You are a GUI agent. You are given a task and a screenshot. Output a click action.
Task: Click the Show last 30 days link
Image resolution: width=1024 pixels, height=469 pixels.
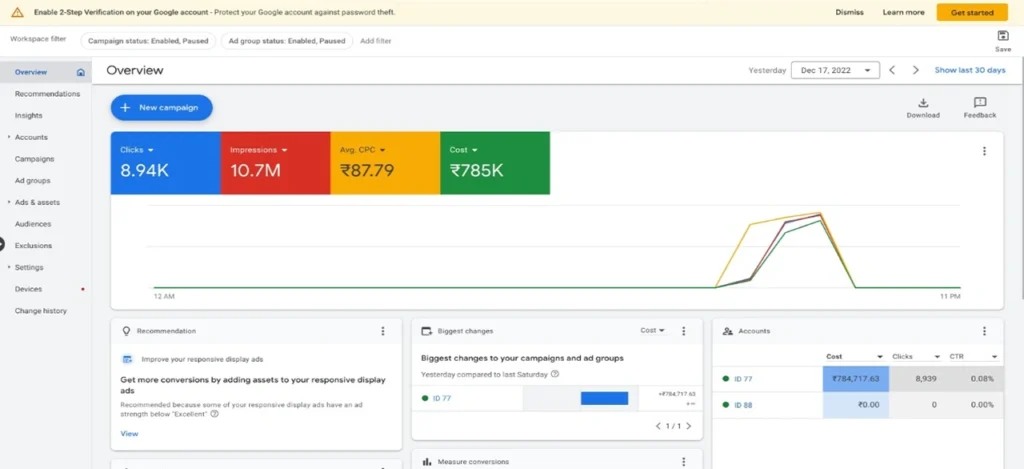click(969, 70)
